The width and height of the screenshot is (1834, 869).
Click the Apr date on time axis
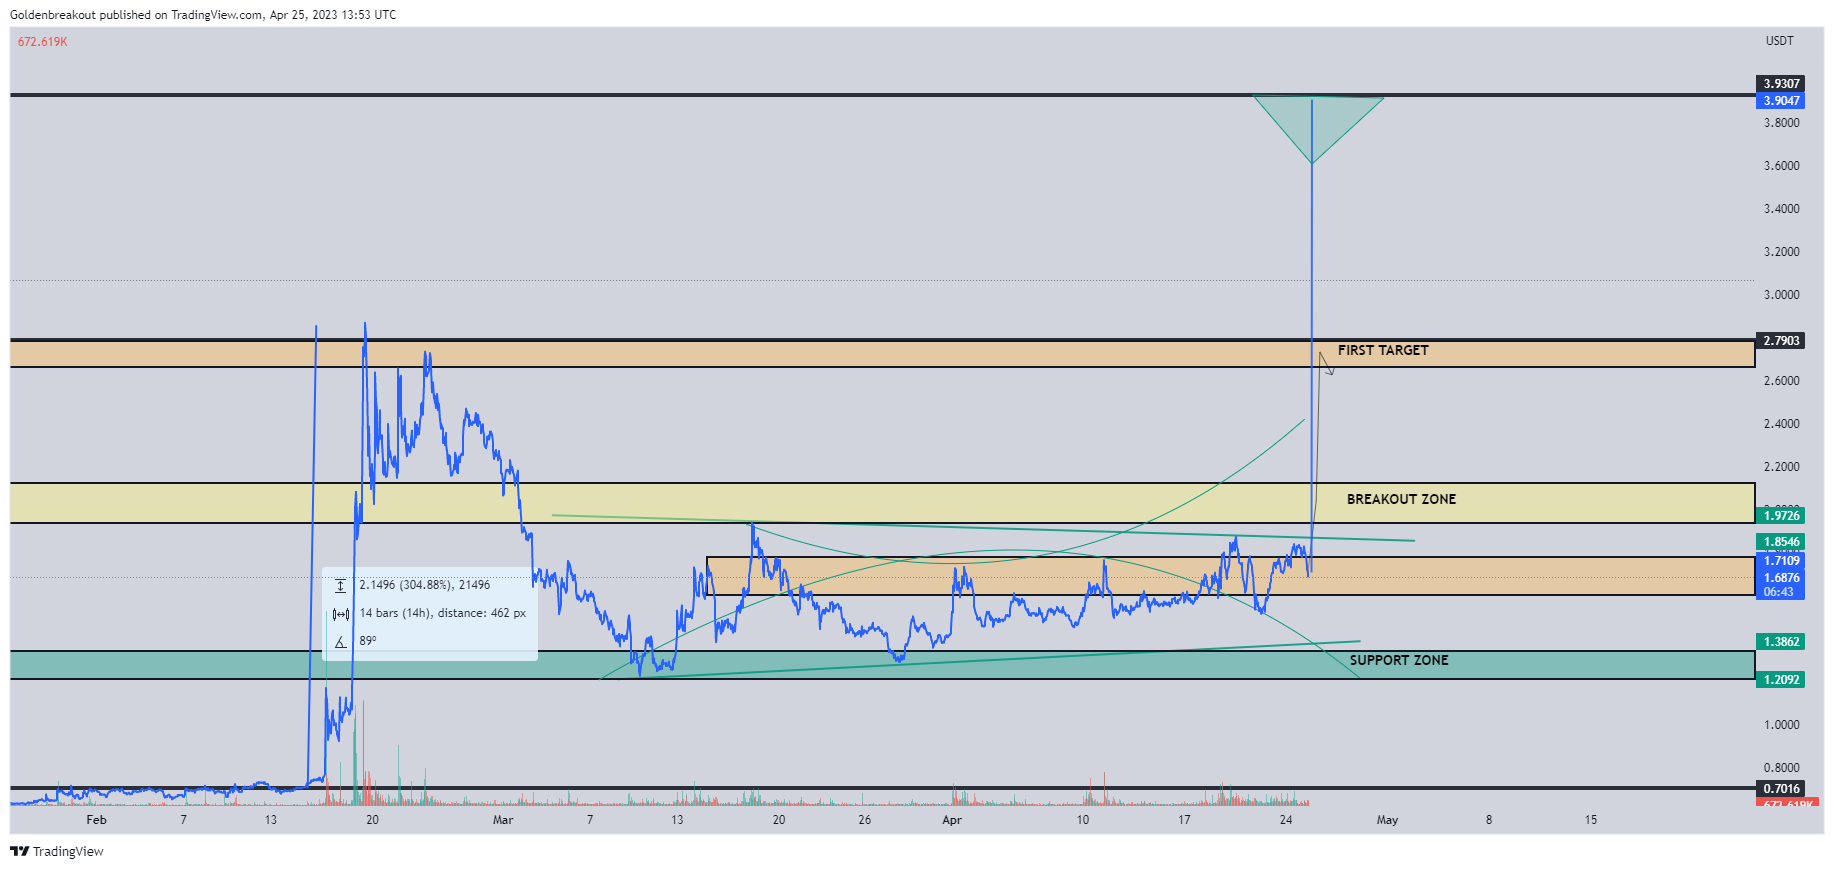pos(952,820)
